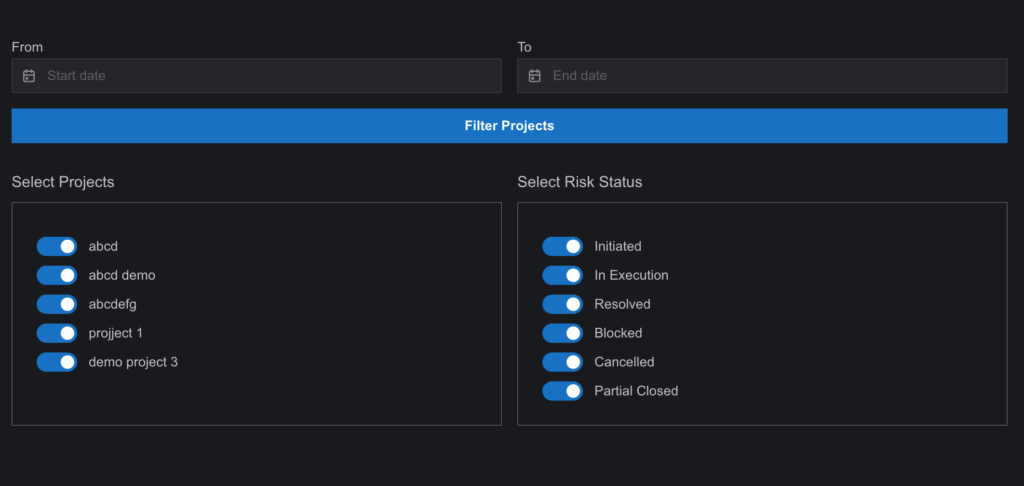Turn off the abcd demo toggle
Viewport: 1024px width, 486px height.
point(57,275)
